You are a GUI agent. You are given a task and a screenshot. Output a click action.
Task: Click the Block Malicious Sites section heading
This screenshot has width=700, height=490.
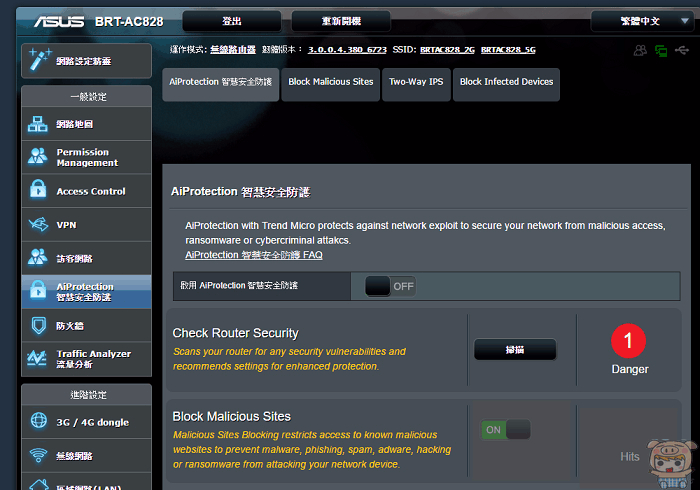[231, 416]
